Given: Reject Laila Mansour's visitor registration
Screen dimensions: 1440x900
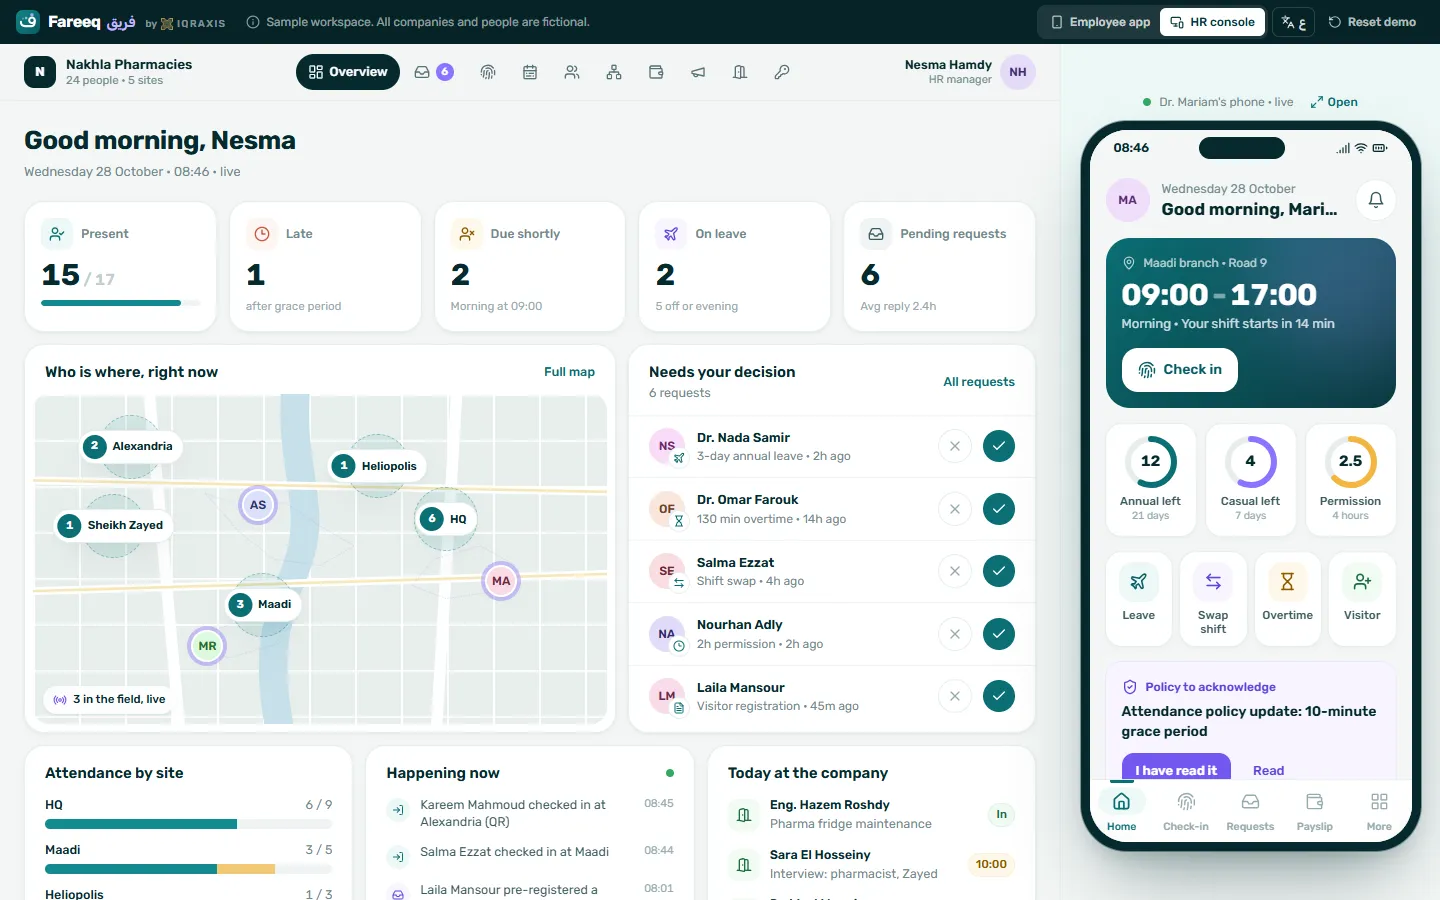Looking at the screenshot, I should pos(955,696).
